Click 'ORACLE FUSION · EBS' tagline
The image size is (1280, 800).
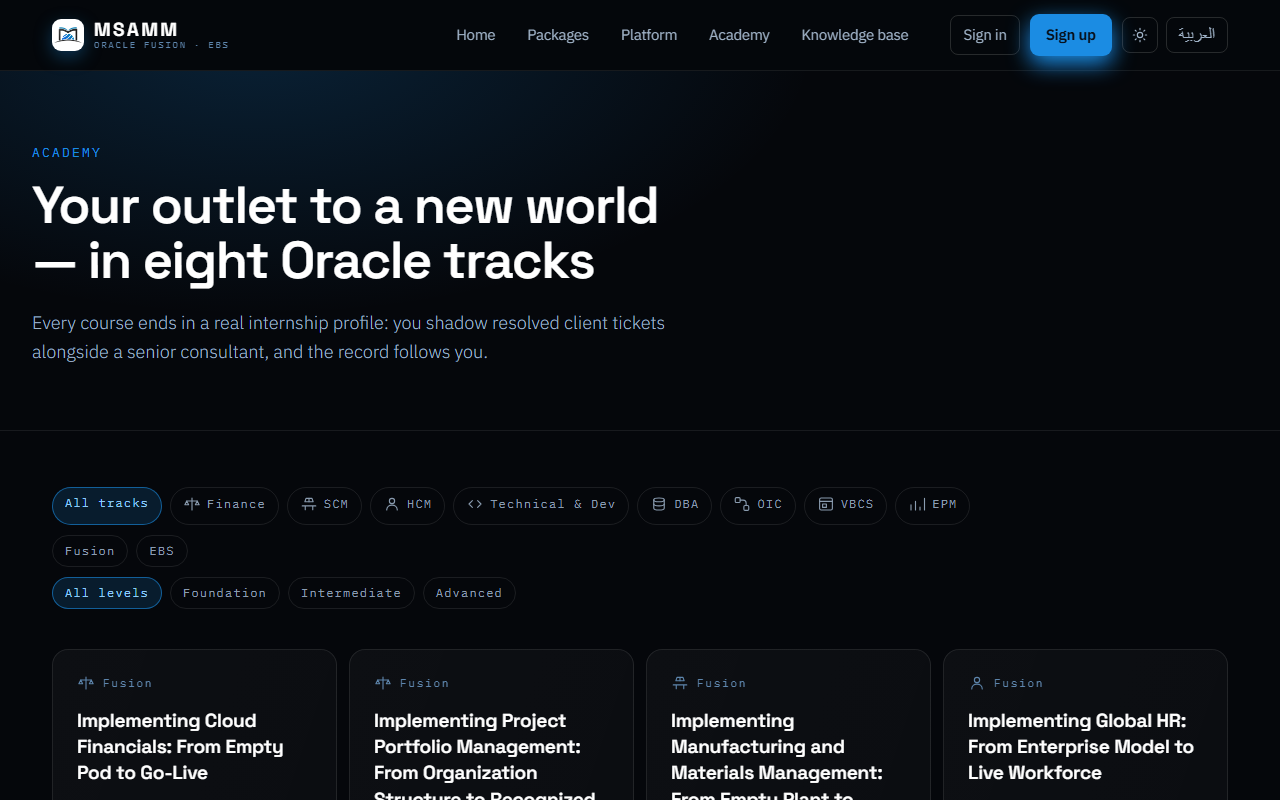[161, 46]
